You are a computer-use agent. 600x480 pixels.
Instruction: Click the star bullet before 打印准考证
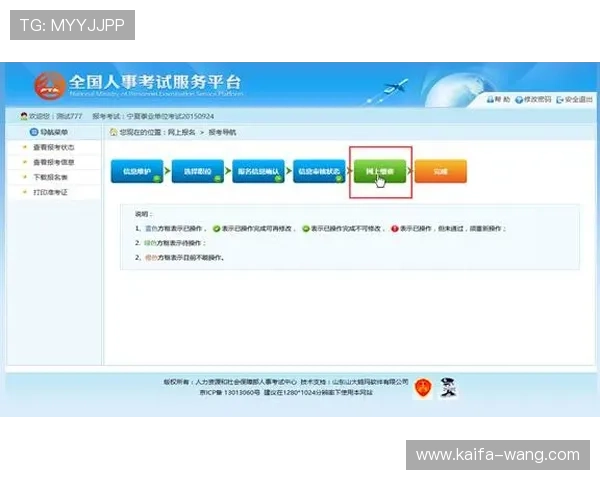pos(25,192)
